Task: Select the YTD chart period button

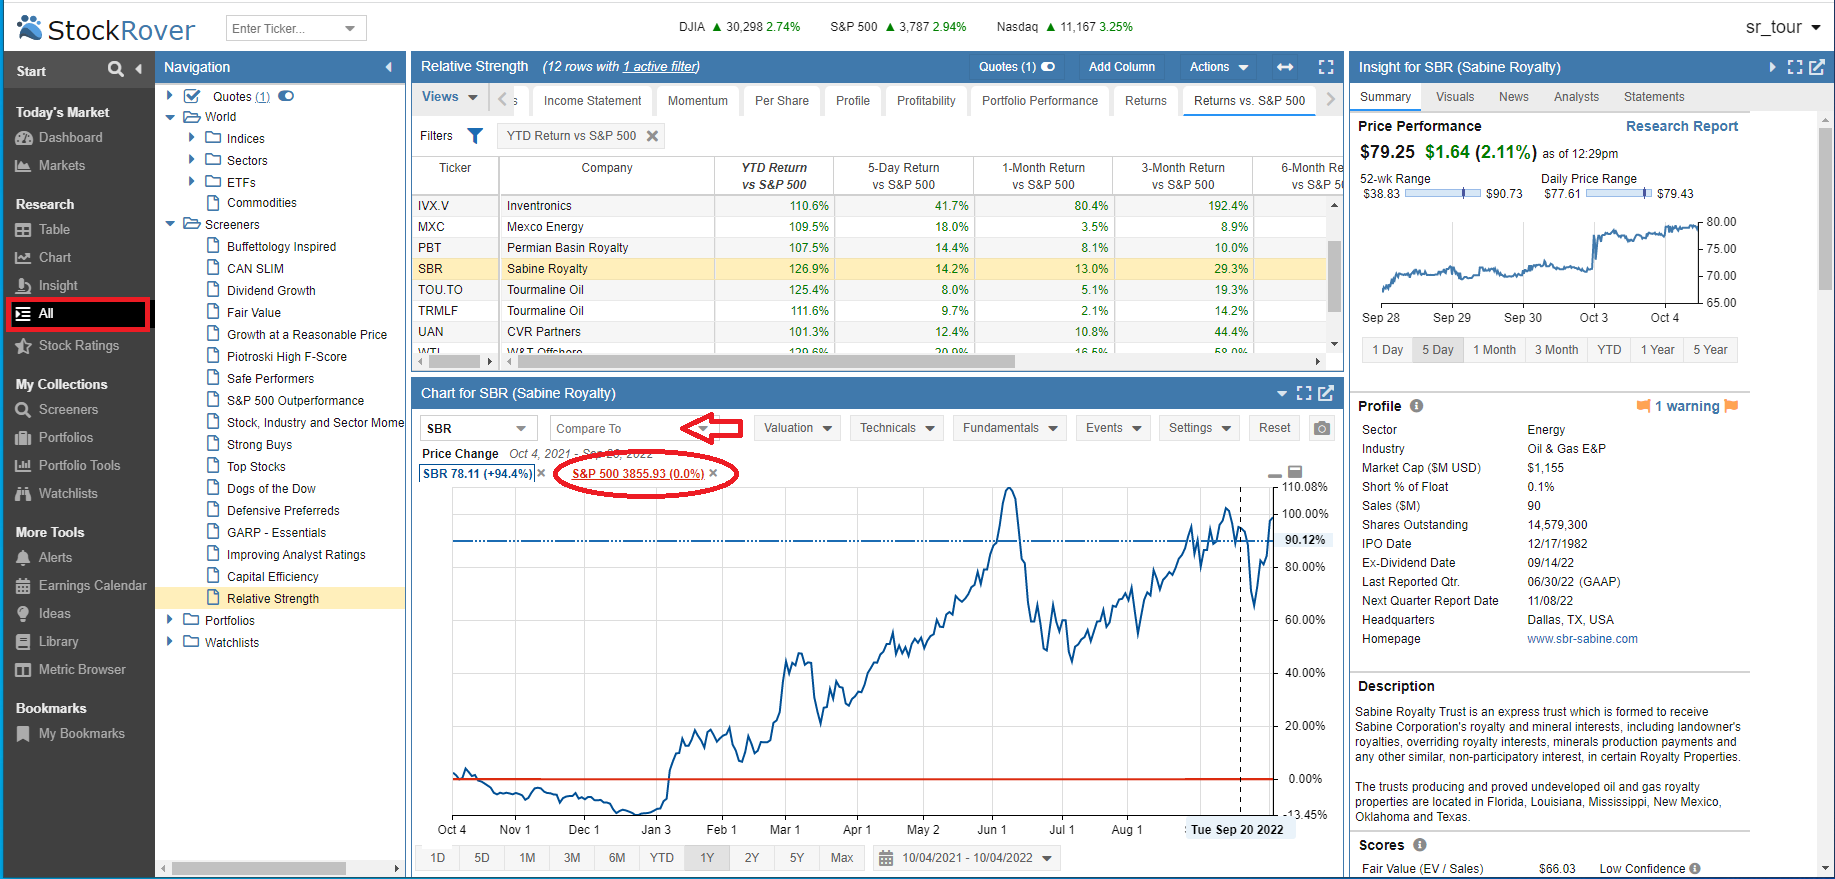Action: point(662,858)
